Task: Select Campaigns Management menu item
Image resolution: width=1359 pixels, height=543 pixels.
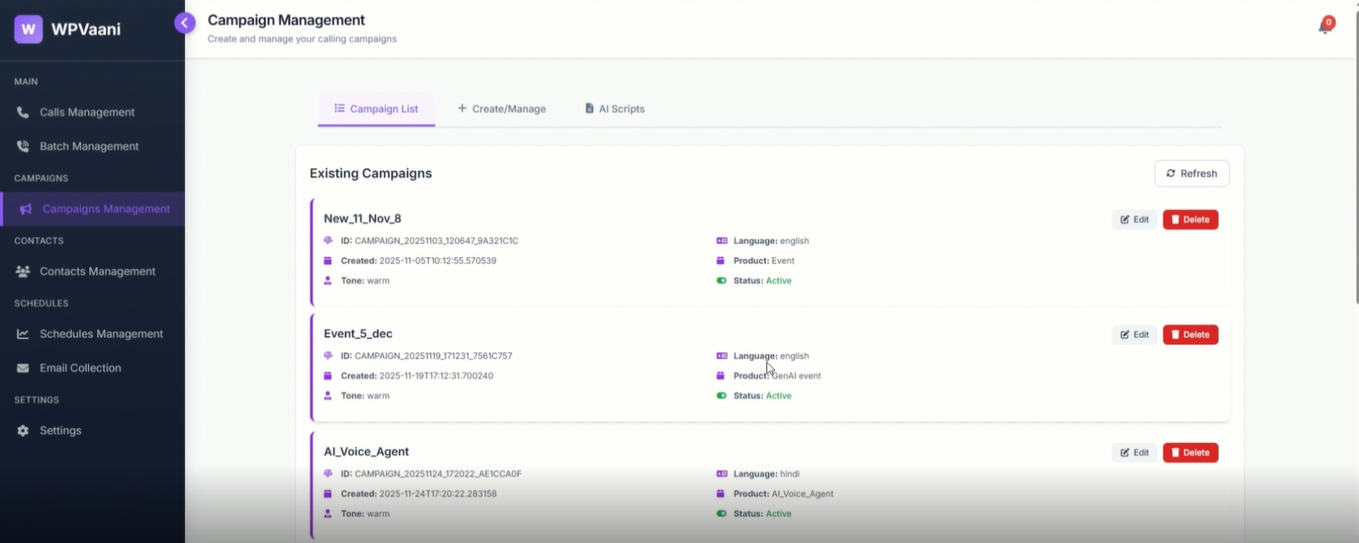Action: pos(92,209)
